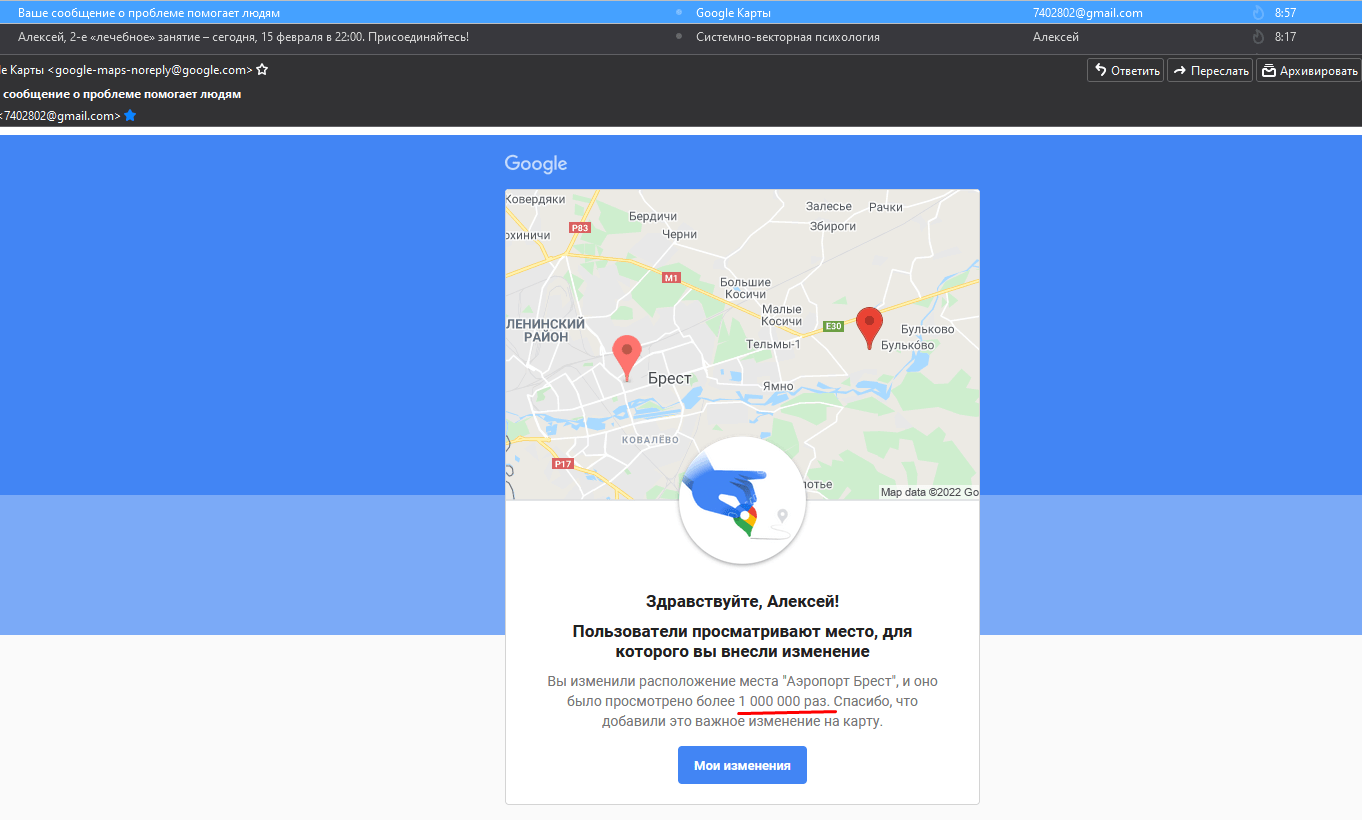The image size is (1362, 820).
Task: Click the Збироги label on the map
Action: point(833,226)
